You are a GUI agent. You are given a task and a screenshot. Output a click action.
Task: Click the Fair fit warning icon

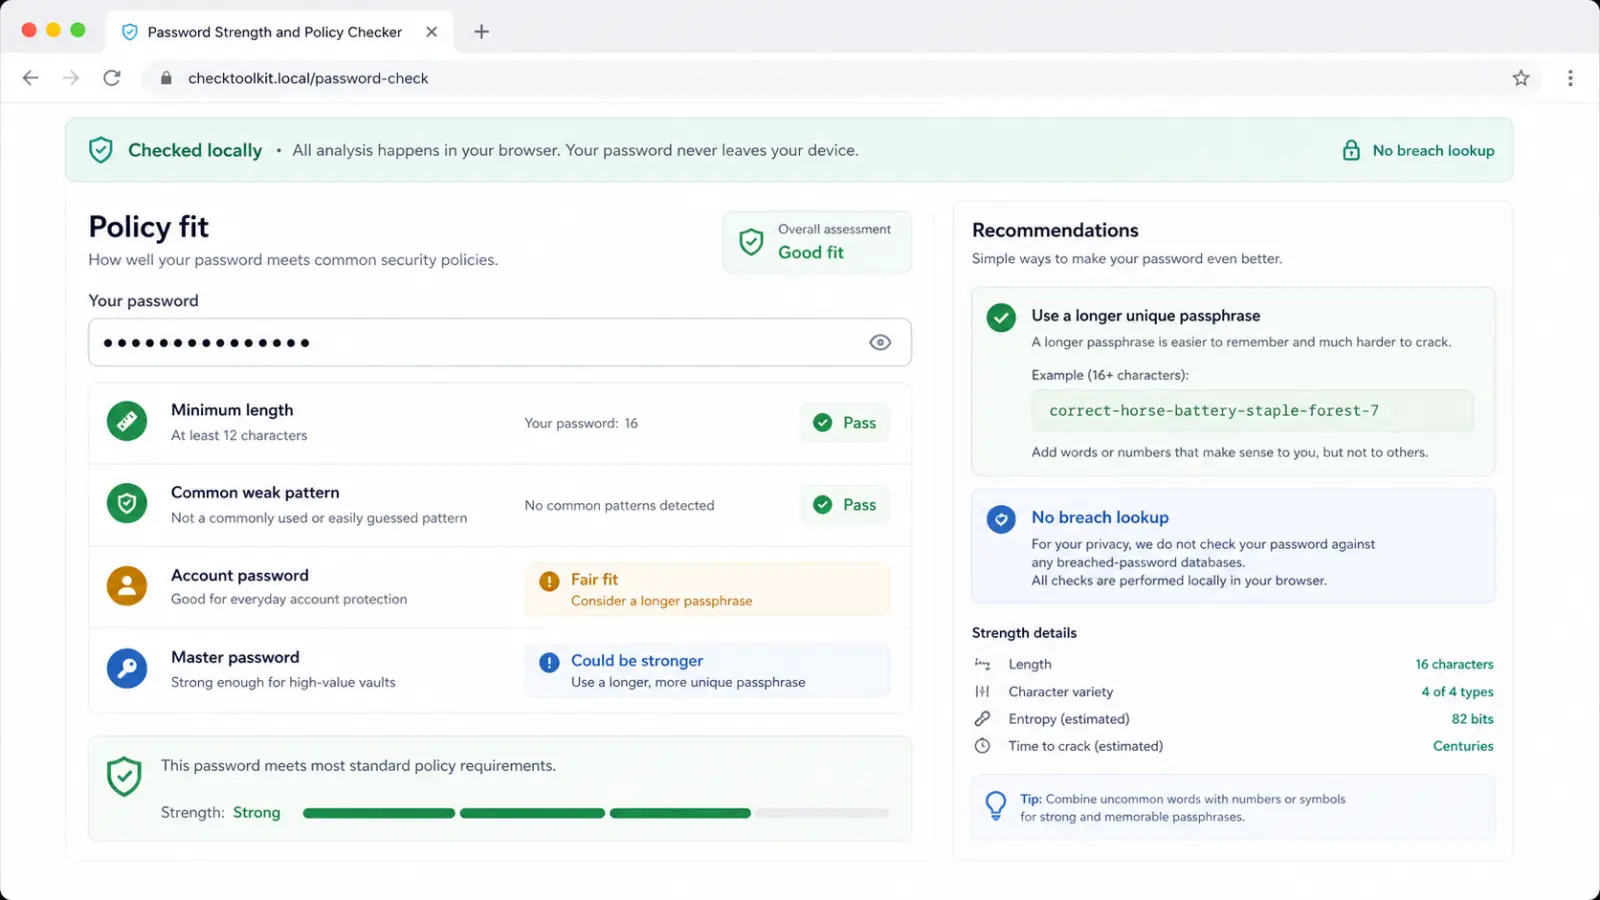549,581
